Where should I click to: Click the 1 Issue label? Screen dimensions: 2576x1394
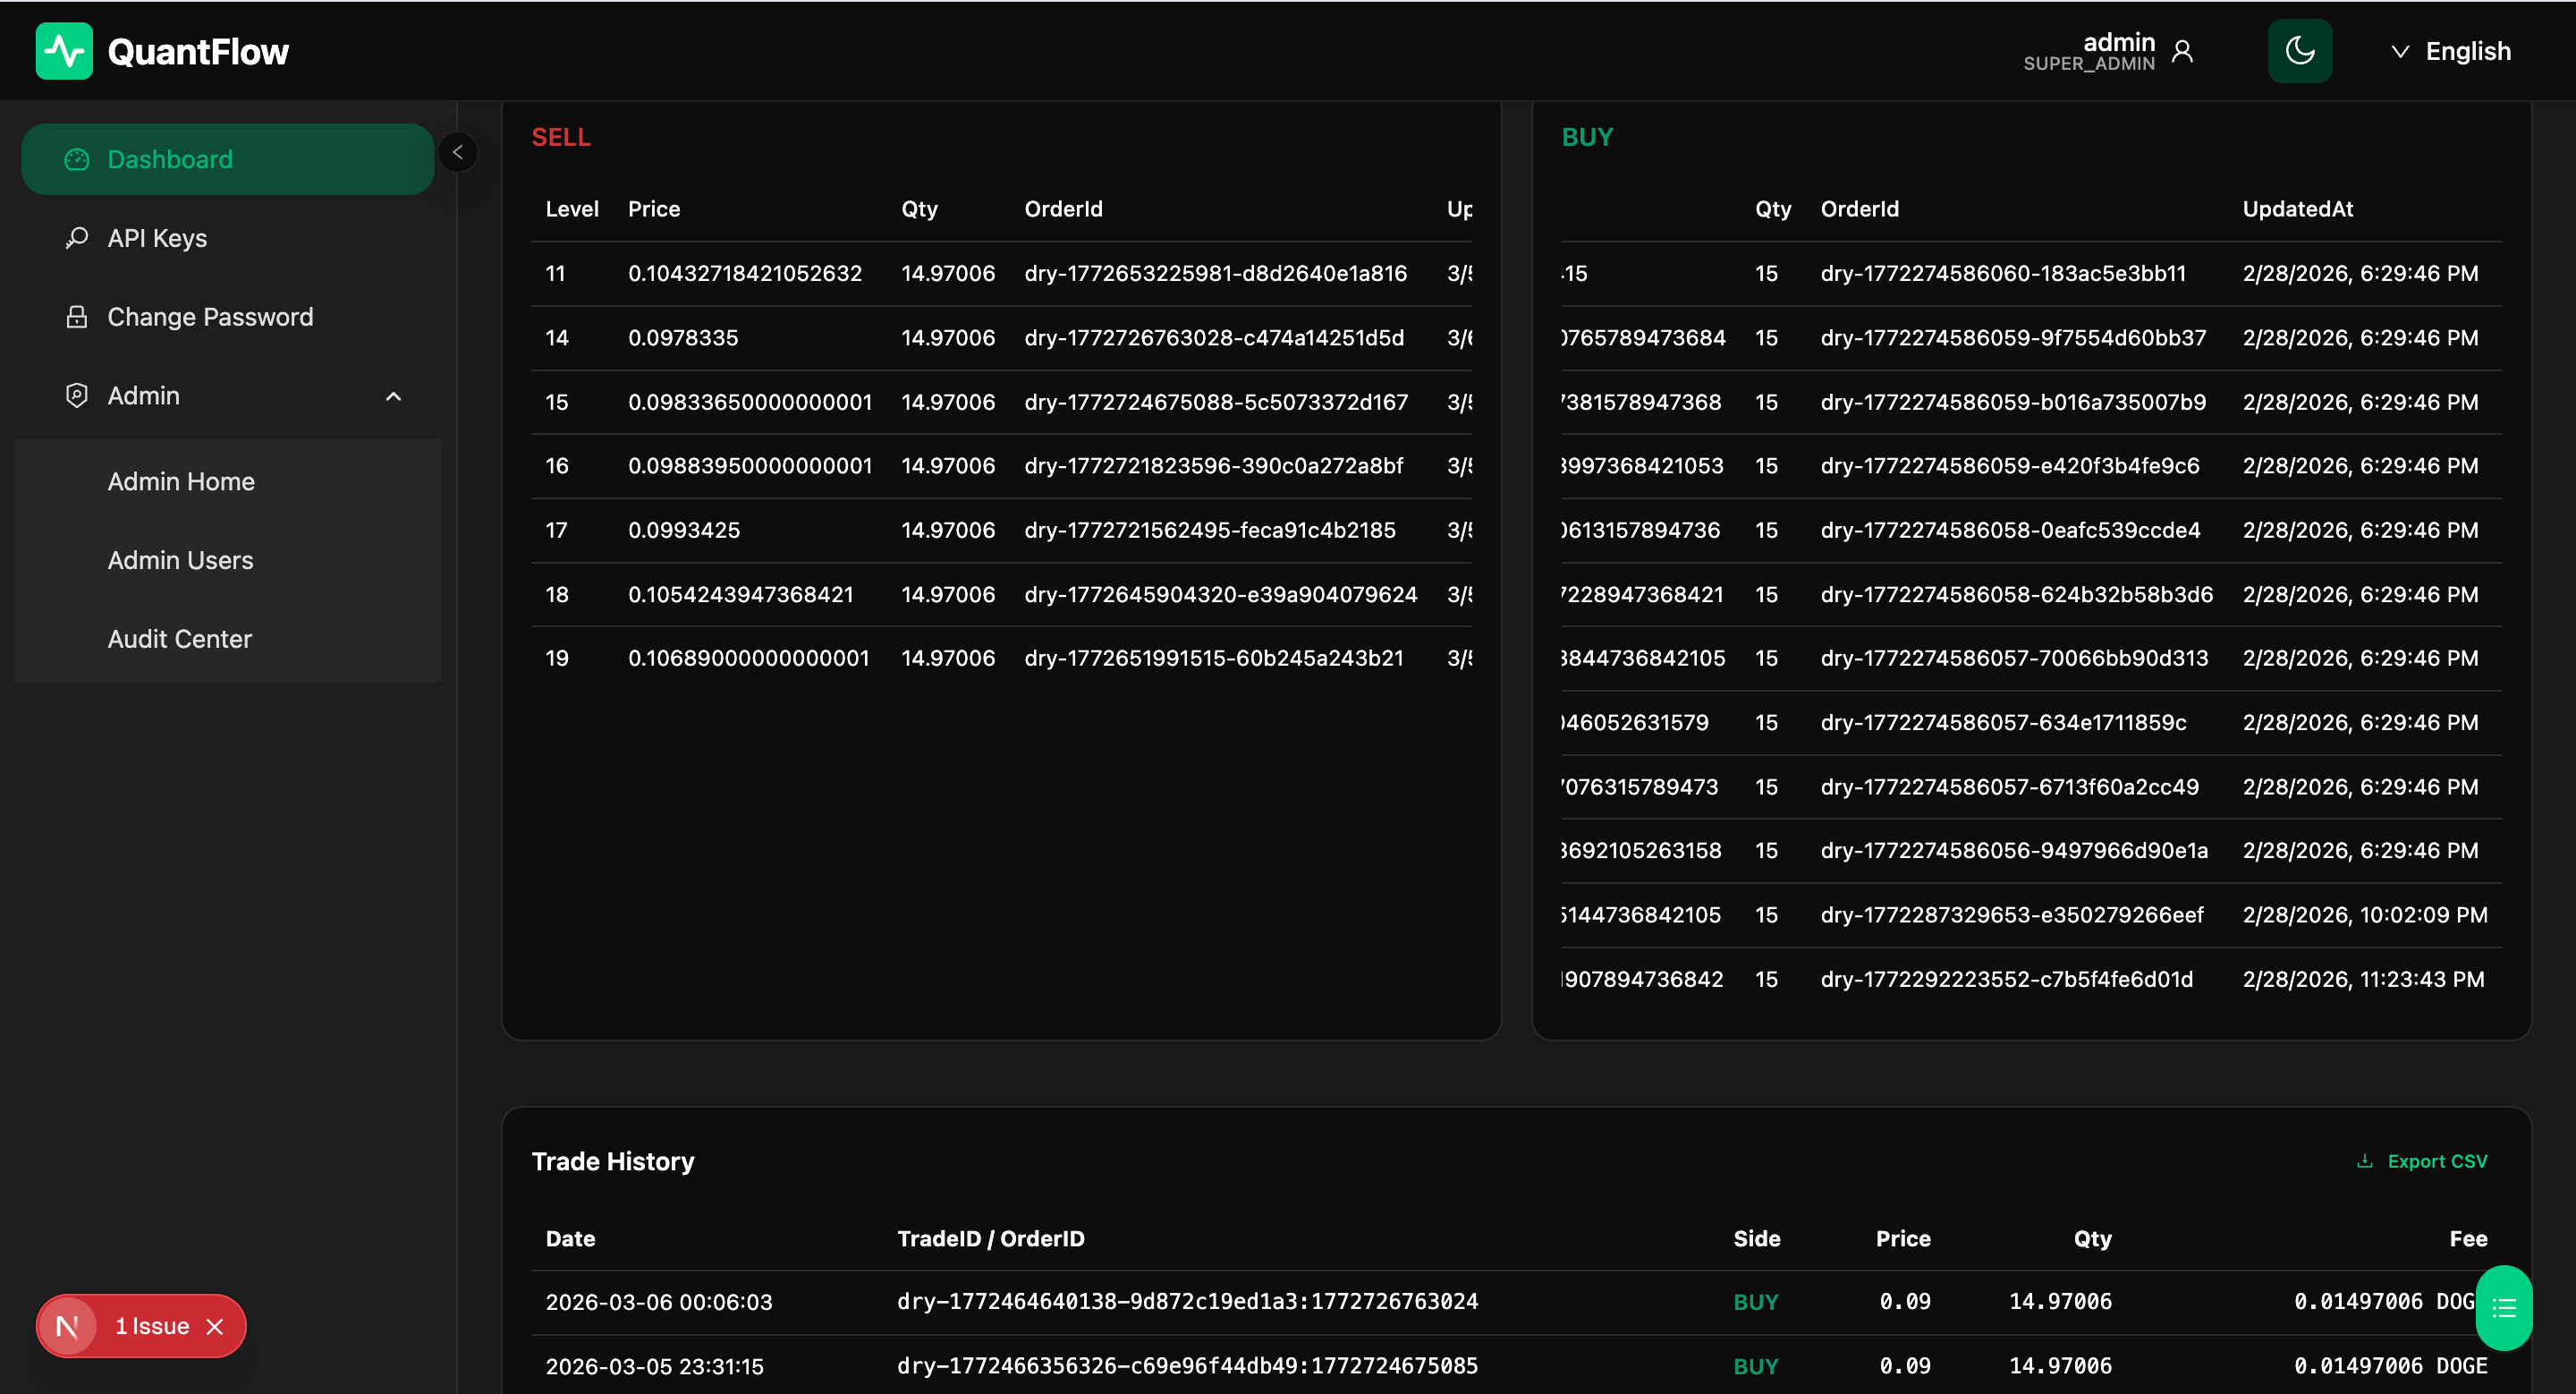coord(152,1326)
